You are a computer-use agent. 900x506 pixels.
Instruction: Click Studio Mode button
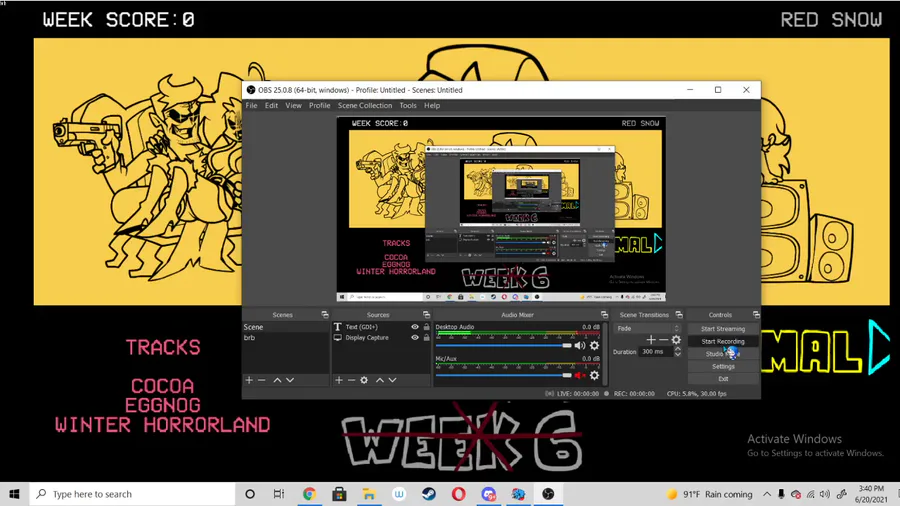point(723,354)
